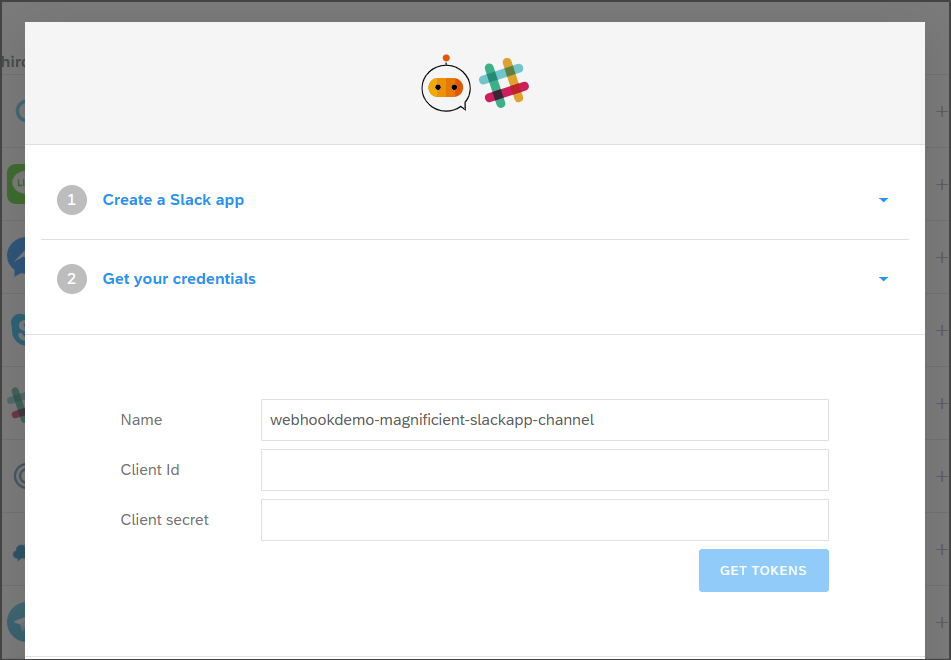Click the Slack hashtag logo in header

[503, 83]
